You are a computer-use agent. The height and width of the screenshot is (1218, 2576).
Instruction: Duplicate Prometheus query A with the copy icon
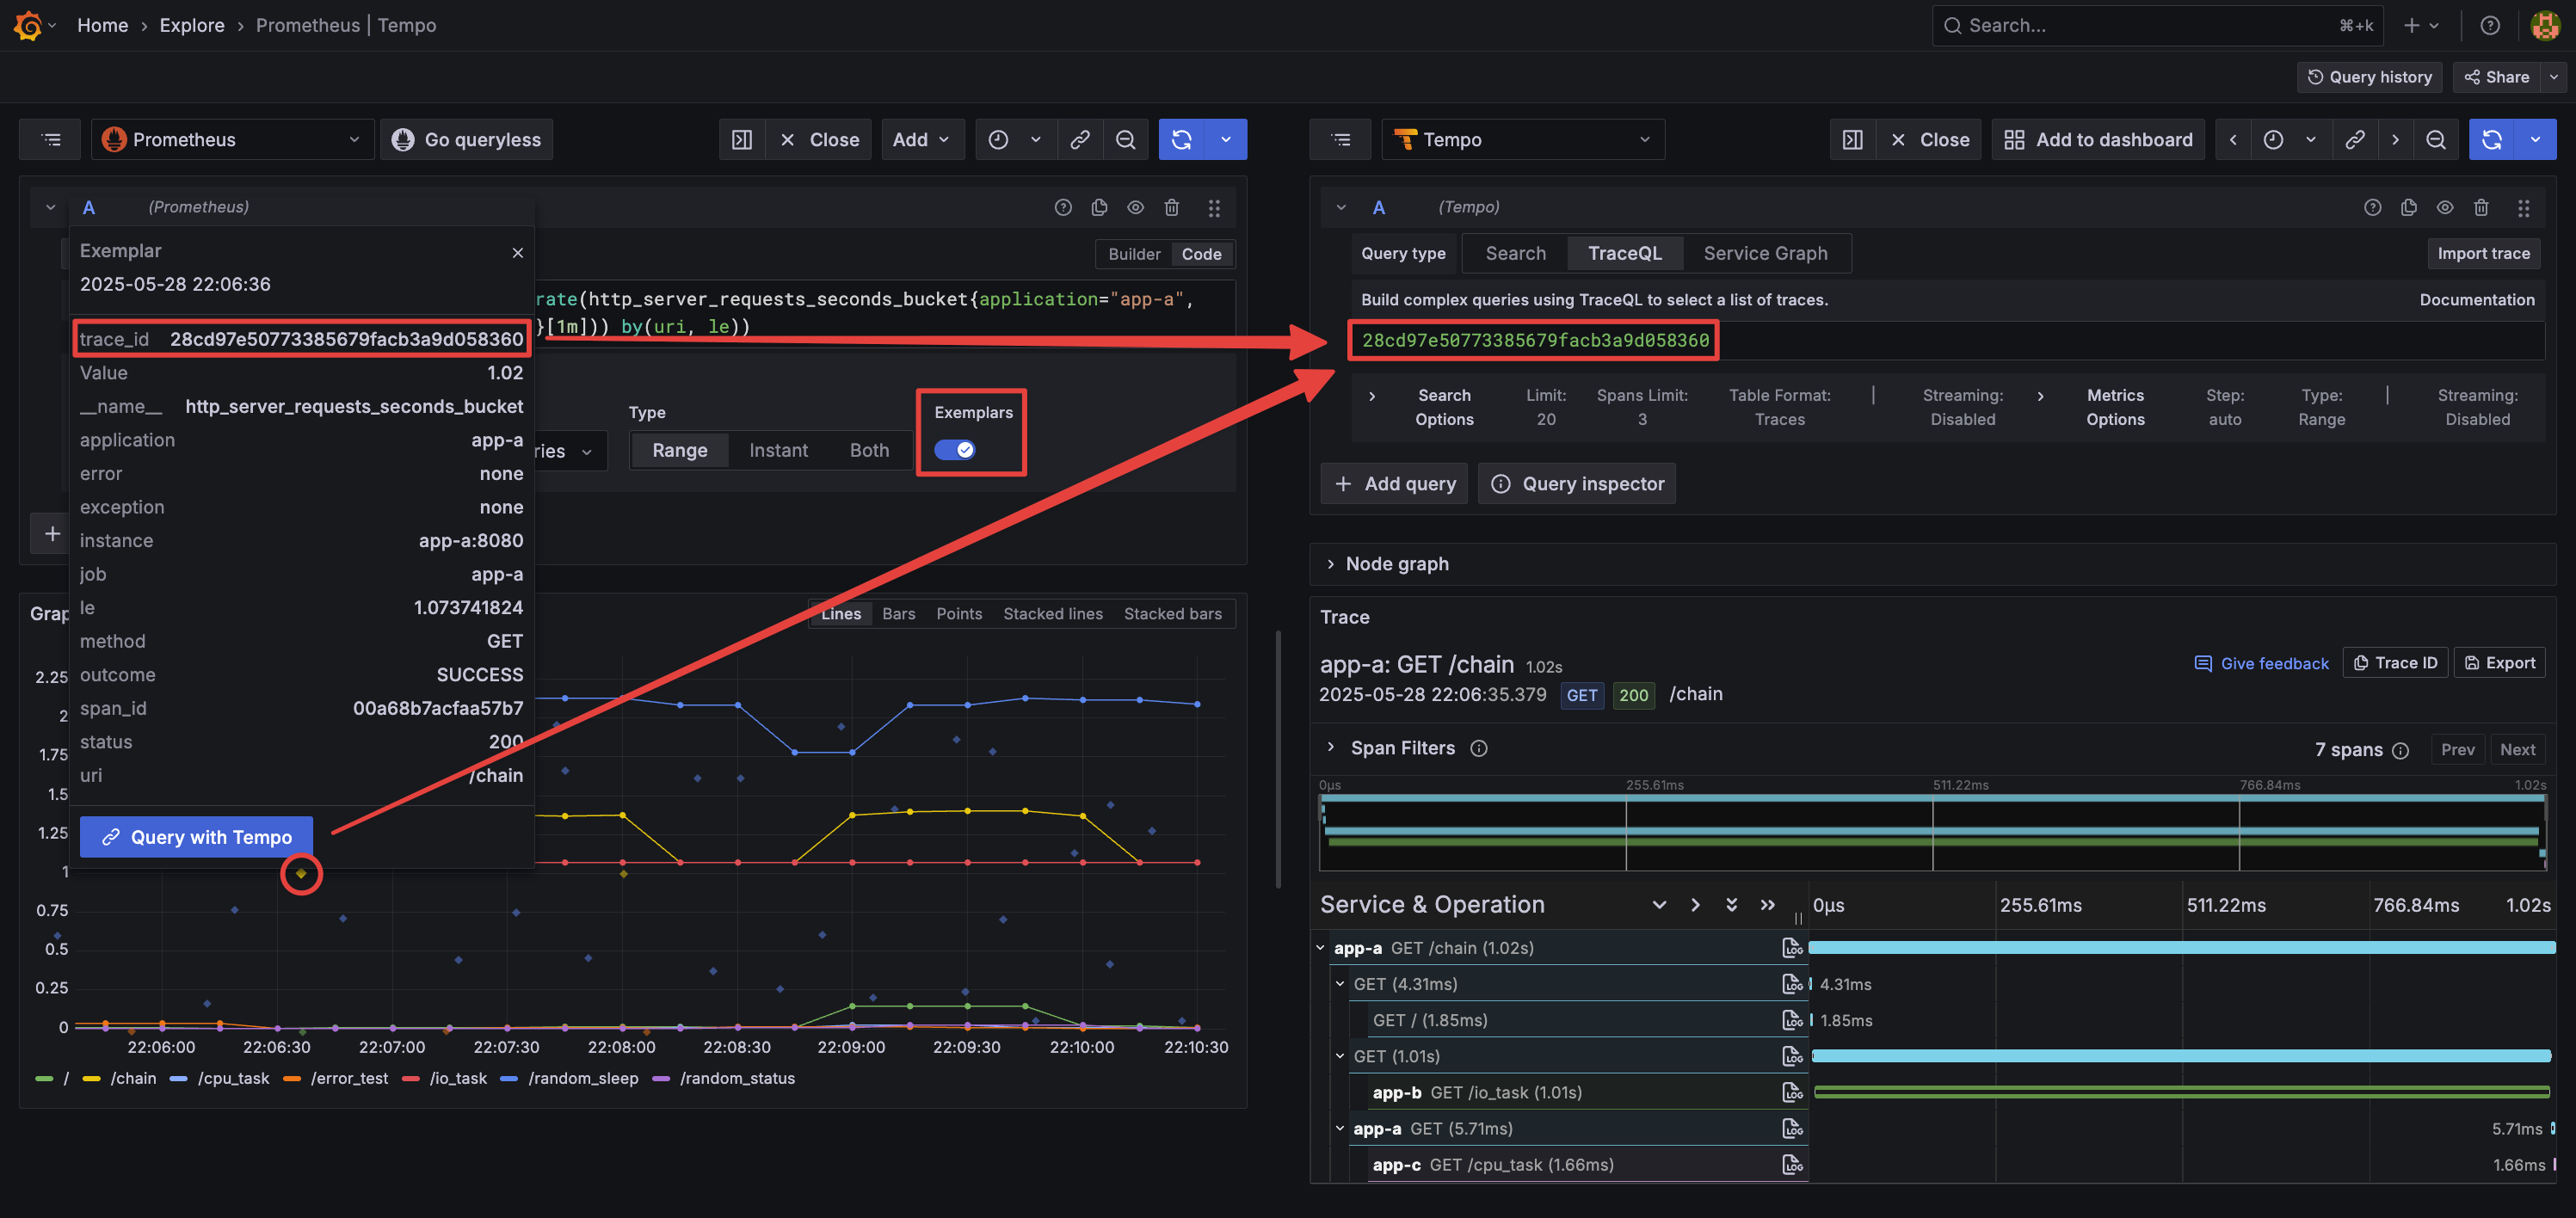pyautogui.click(x=1099, y=207)
